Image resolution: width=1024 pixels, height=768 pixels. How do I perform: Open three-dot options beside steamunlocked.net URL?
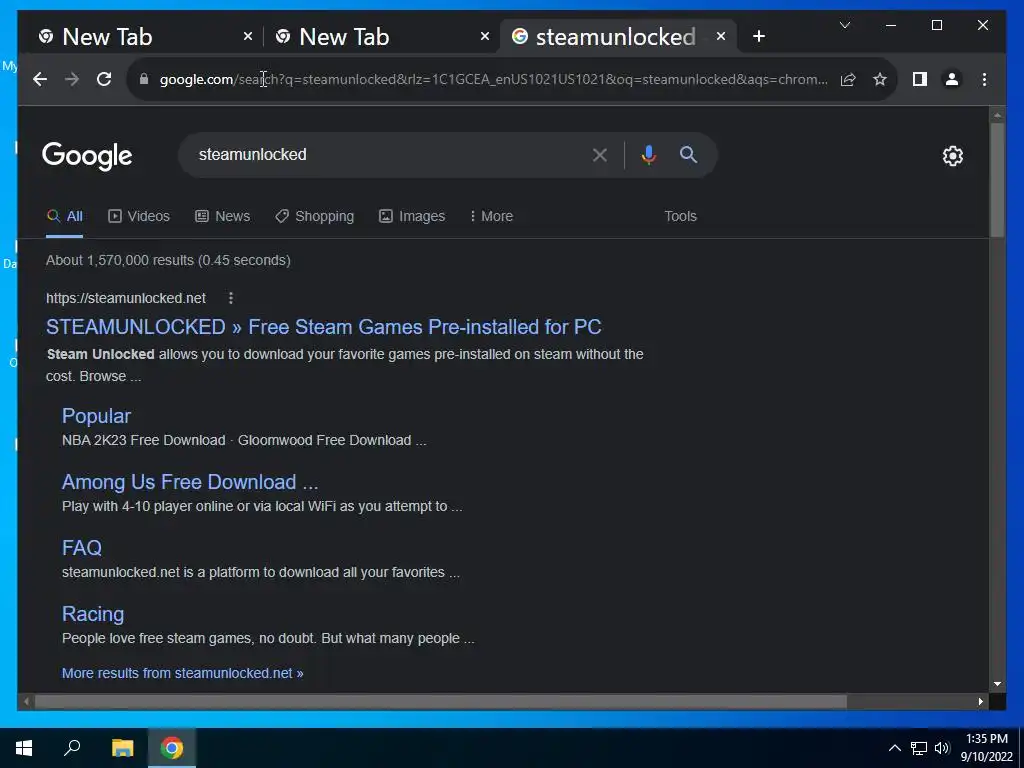(x=231, y=298)
